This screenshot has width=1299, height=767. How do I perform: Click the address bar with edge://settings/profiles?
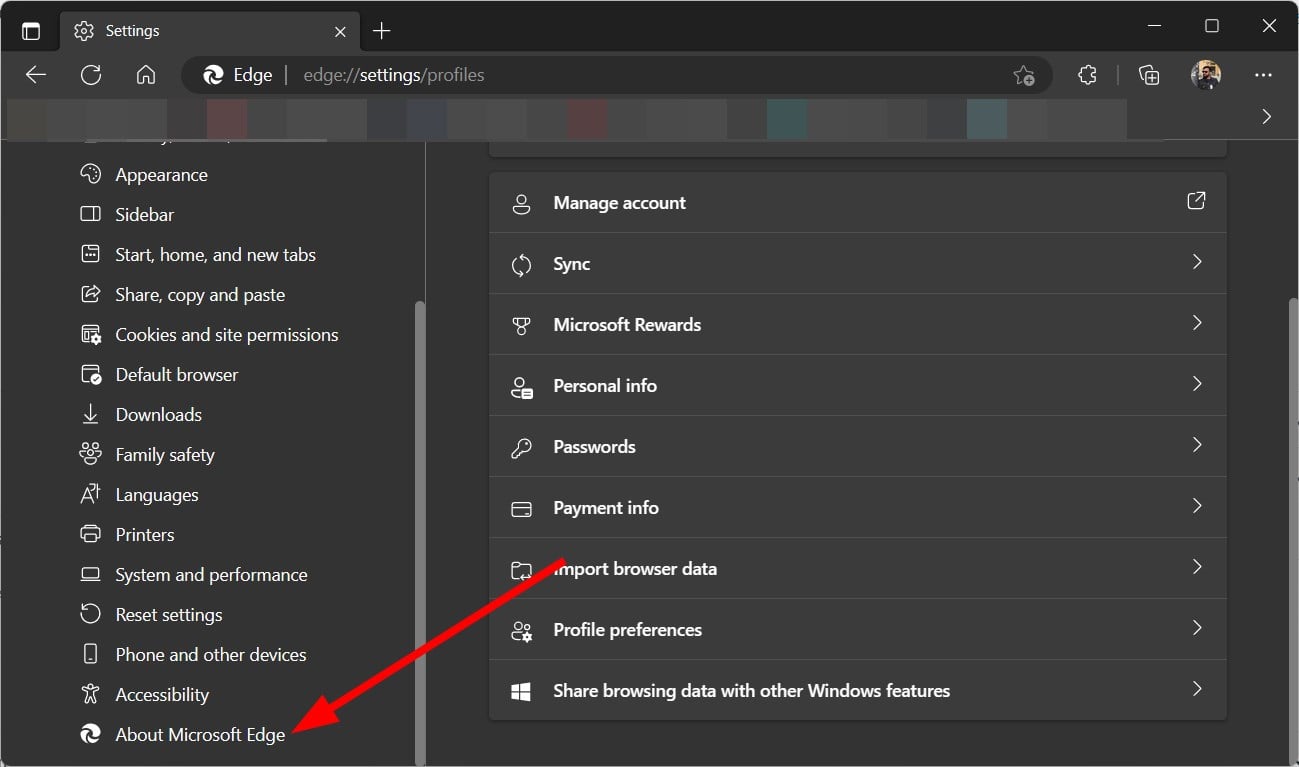(x=617, y=75)
